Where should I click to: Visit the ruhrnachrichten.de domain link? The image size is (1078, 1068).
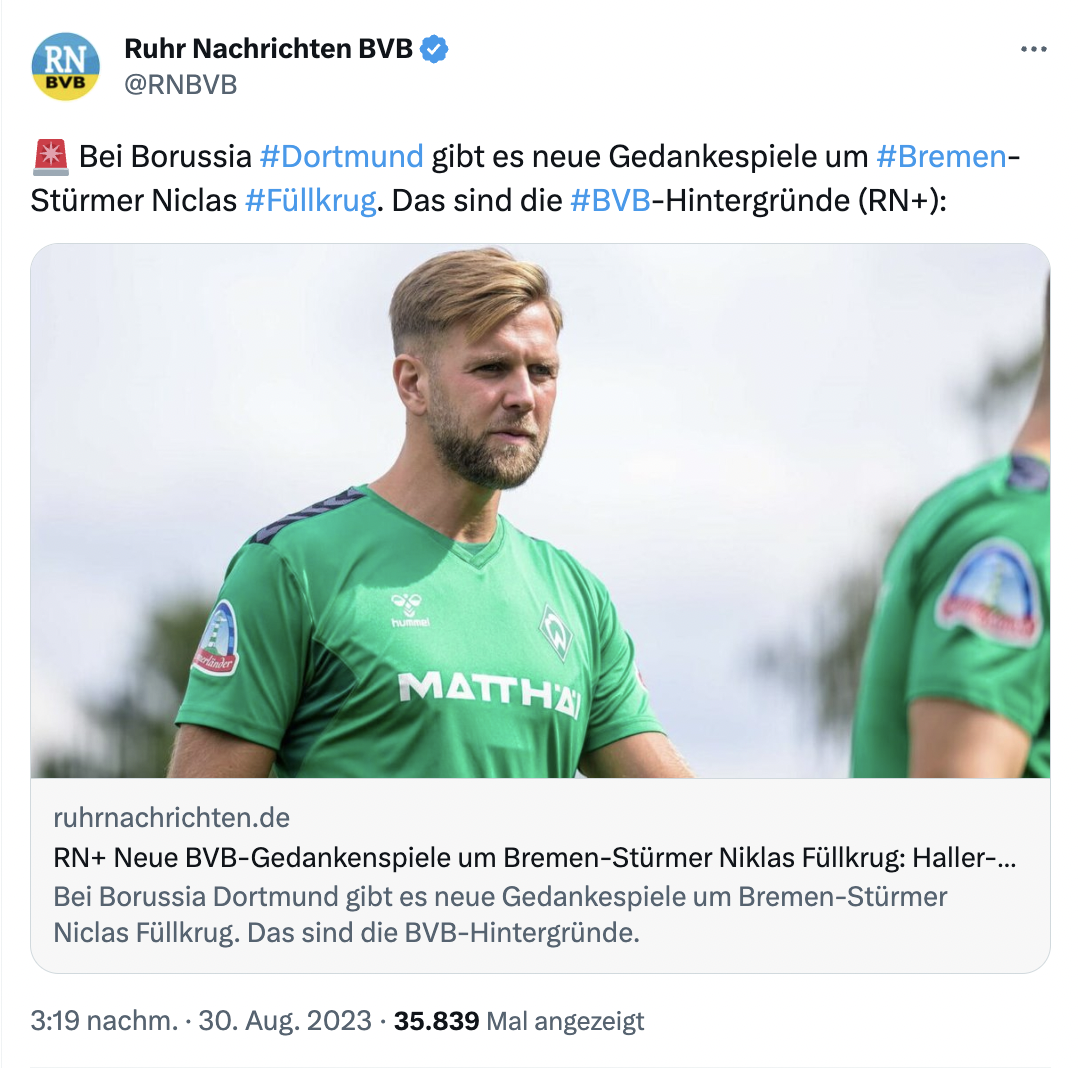(x=171, y=818)
